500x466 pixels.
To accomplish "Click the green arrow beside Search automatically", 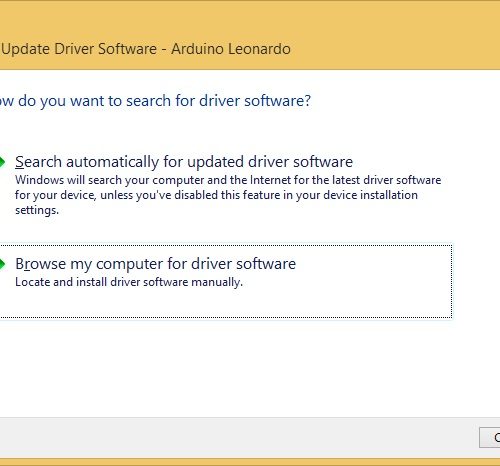I will [2, 162].
